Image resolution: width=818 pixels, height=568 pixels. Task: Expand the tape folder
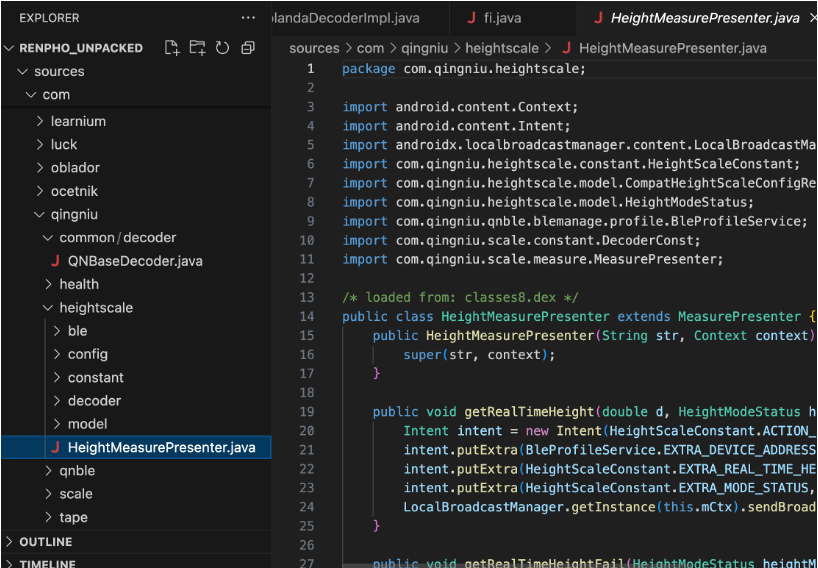point(73,518)
